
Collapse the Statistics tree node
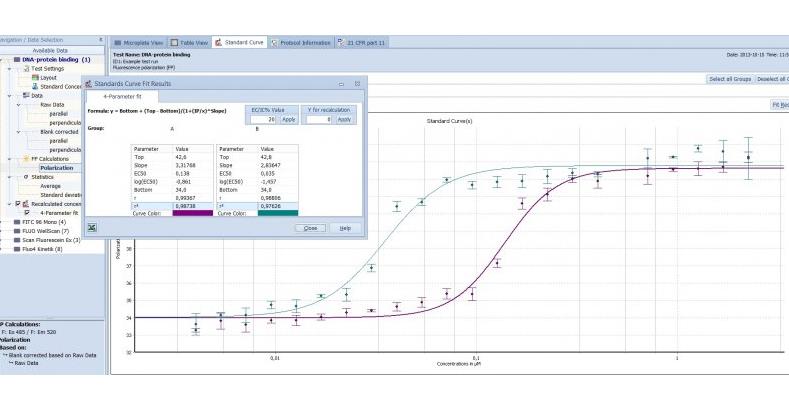pos(11,176)
